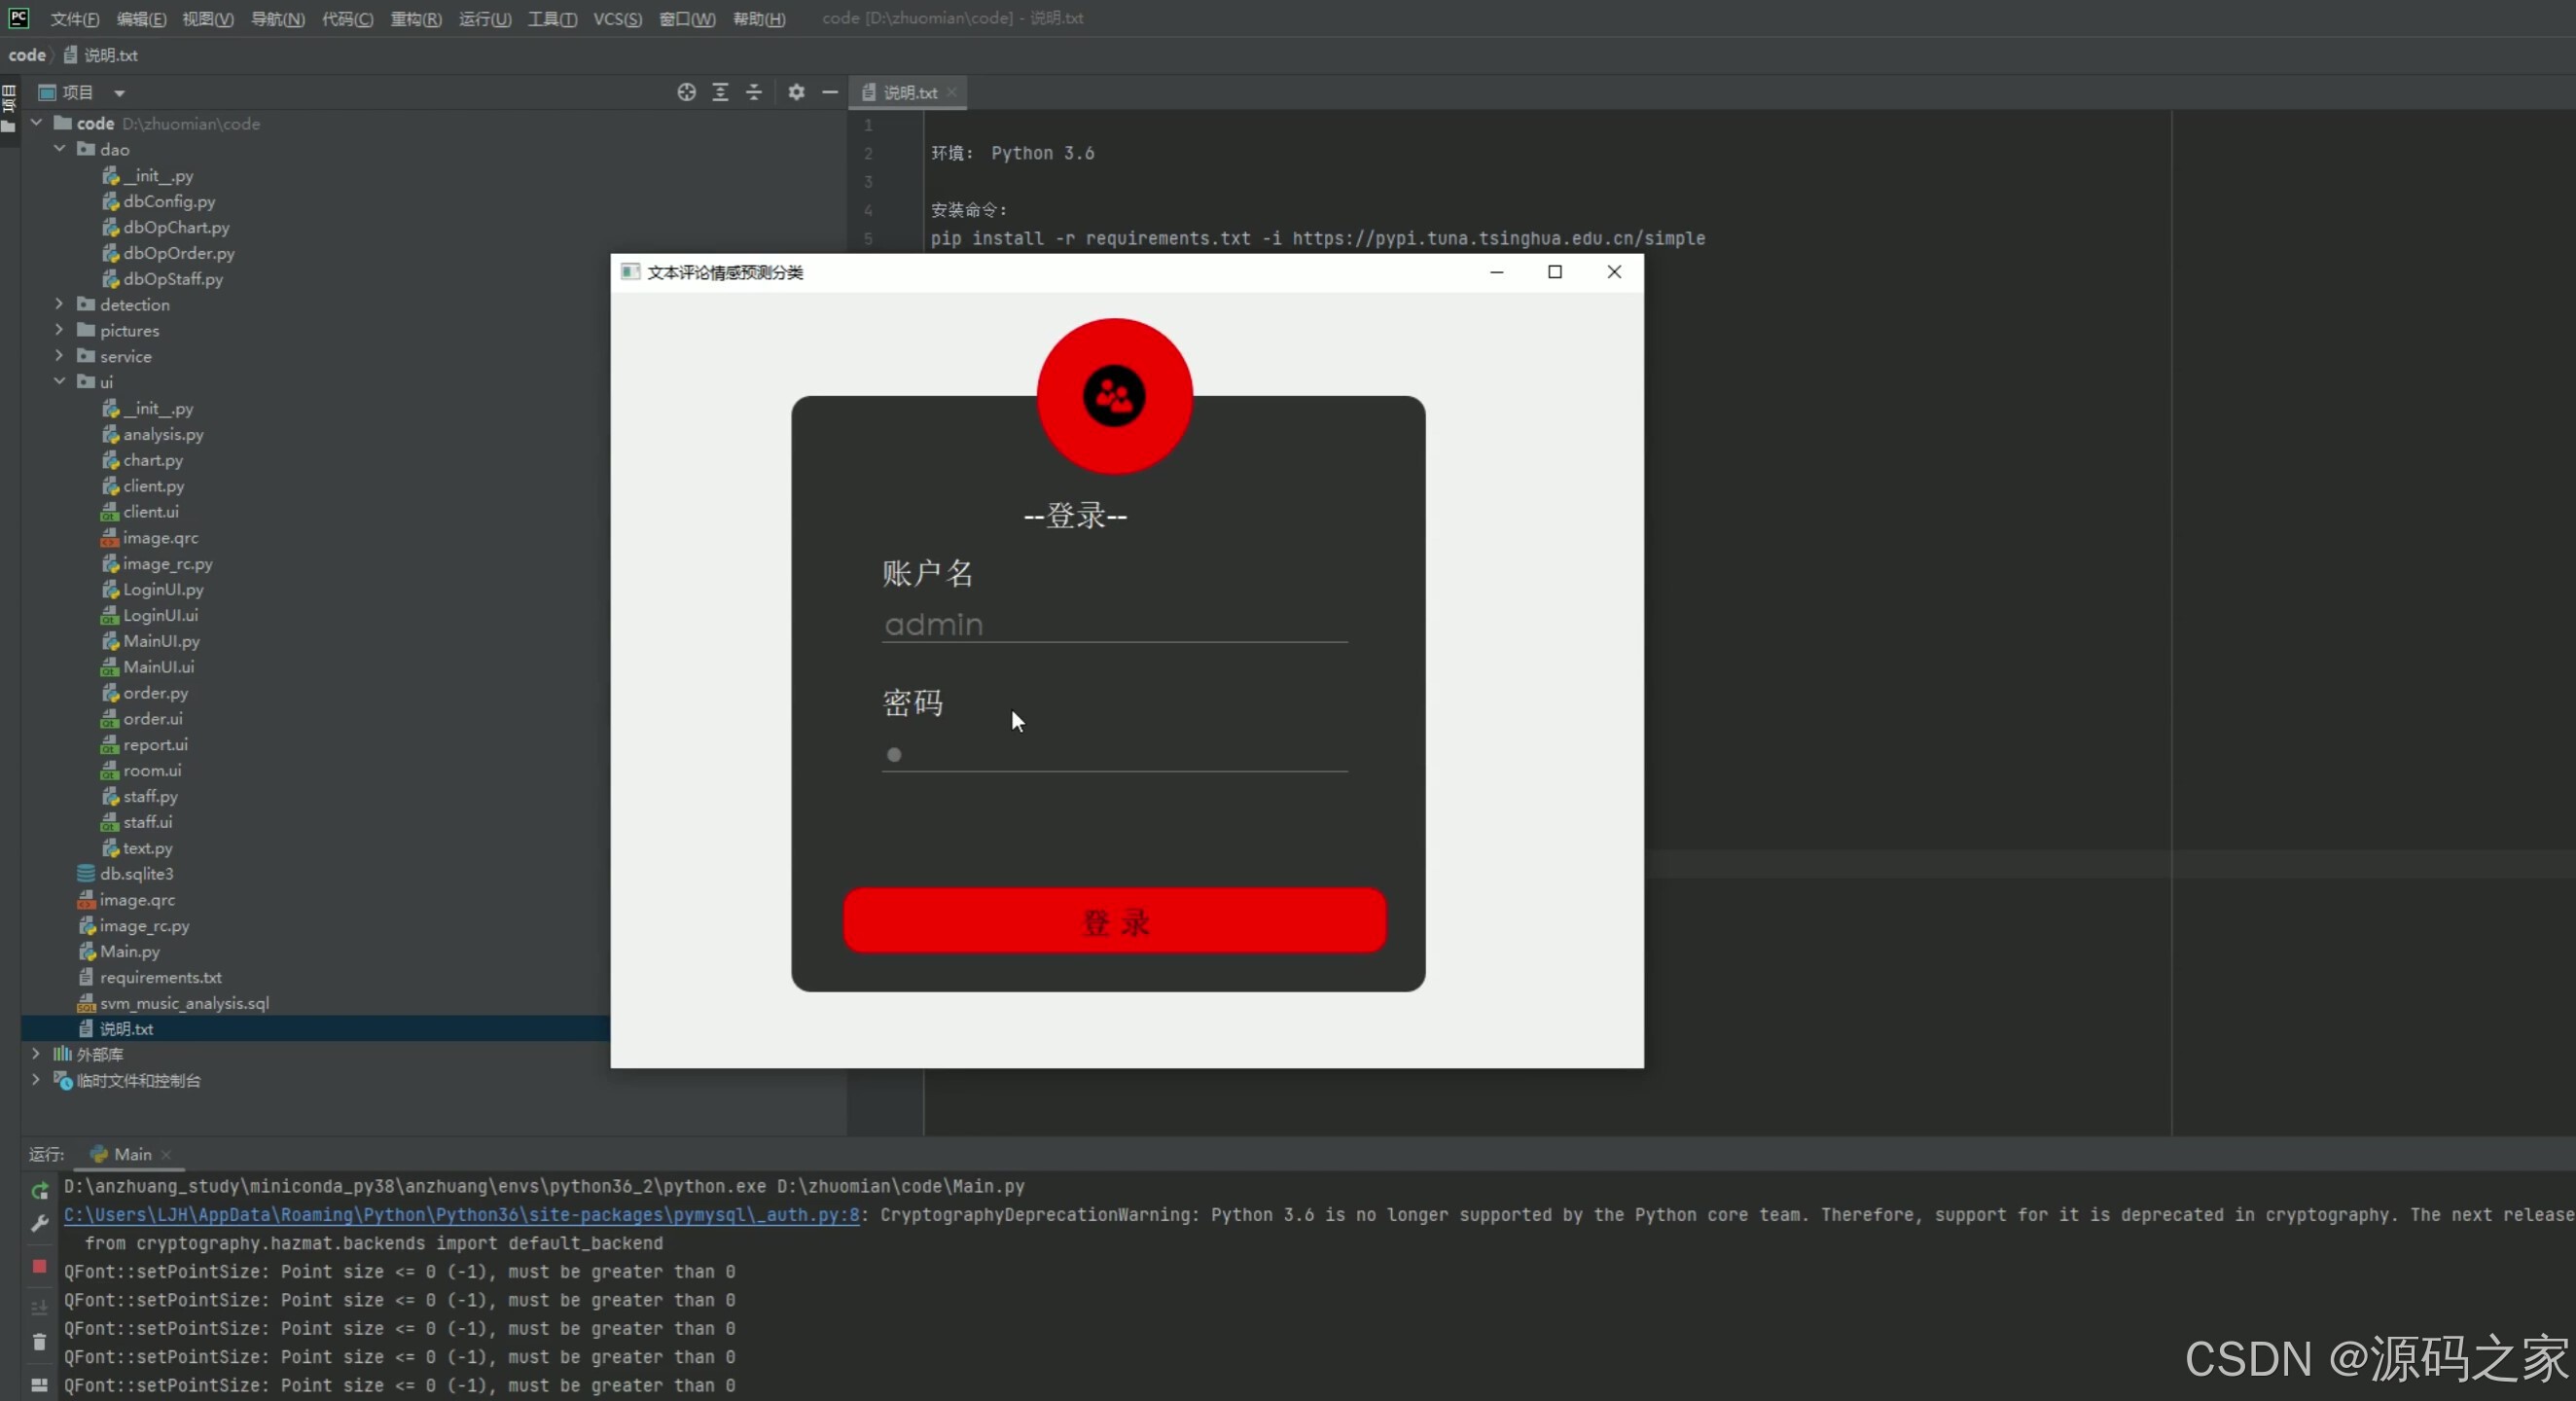Click the 密码 password field
This screenshot has height=1401, width=2576.
pyautogui.click(x=1114, y=754)
